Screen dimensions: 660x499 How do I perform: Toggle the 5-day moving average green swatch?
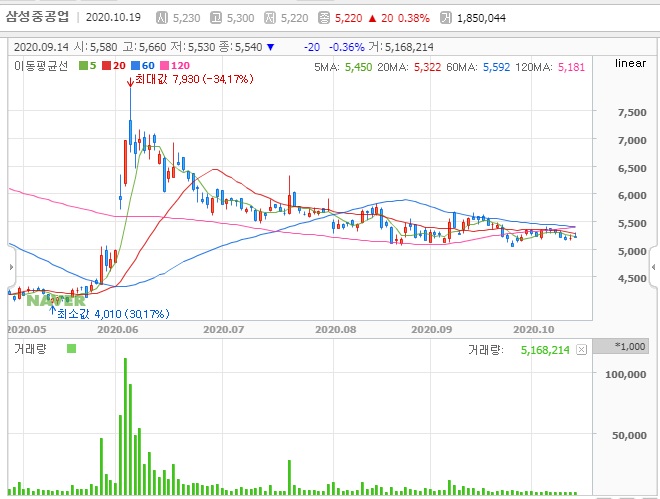(x=83, y=66)
